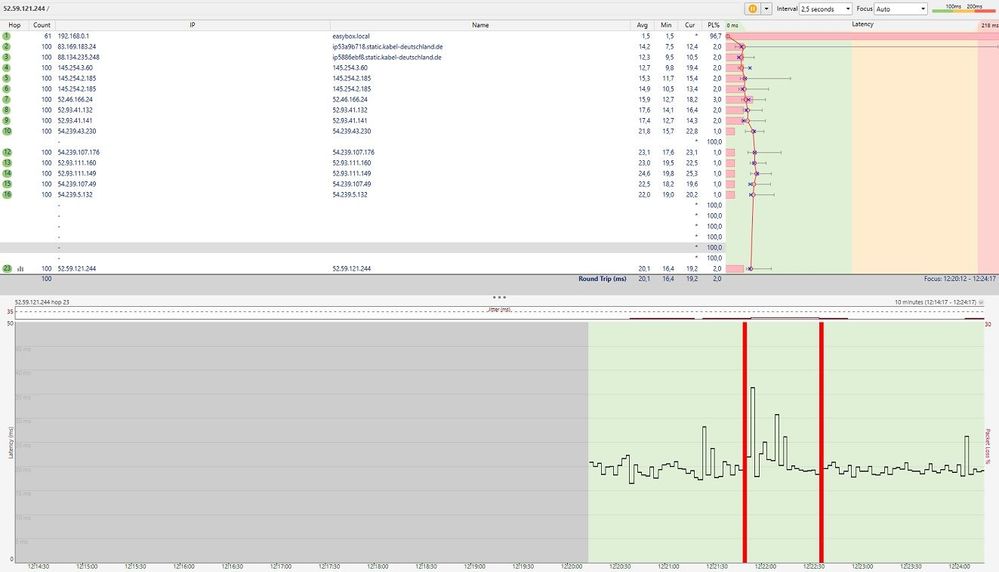Click the Latency graph column header
The image size is (999, 572).
tap(862, 25)
